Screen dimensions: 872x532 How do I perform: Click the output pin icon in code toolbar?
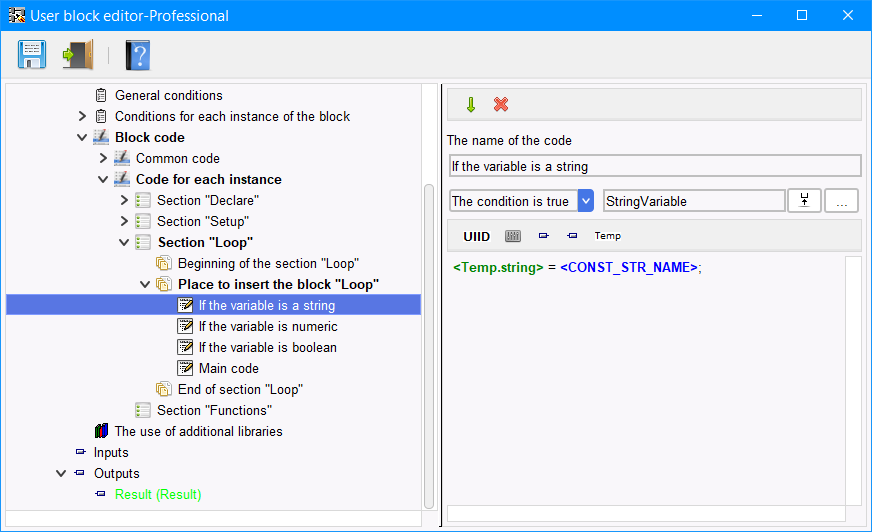572,236
